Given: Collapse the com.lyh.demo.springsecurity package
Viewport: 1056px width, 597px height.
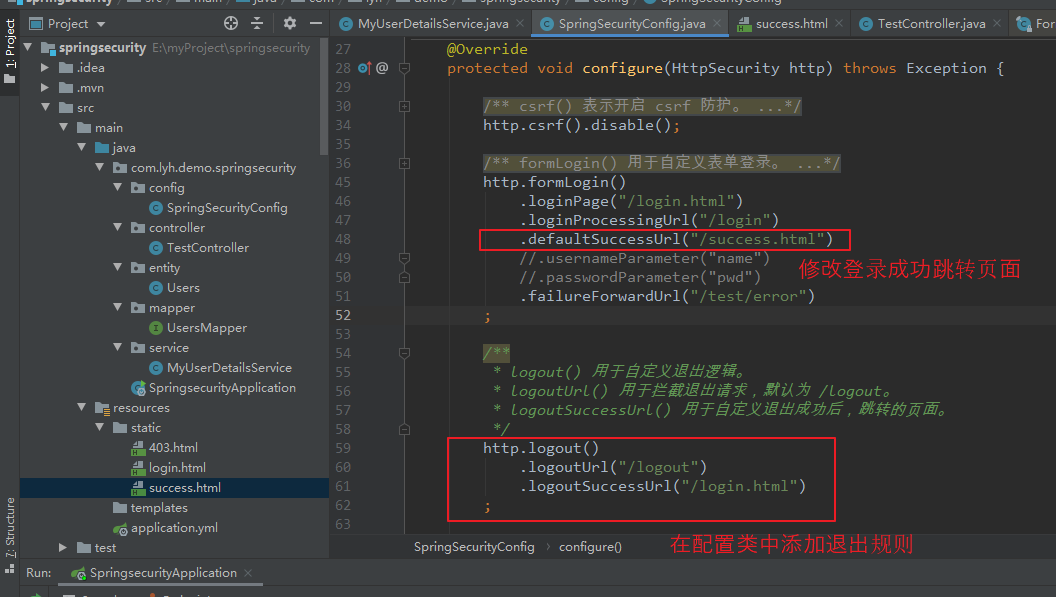Looking at the screenshot, I should tap(100, 167).
